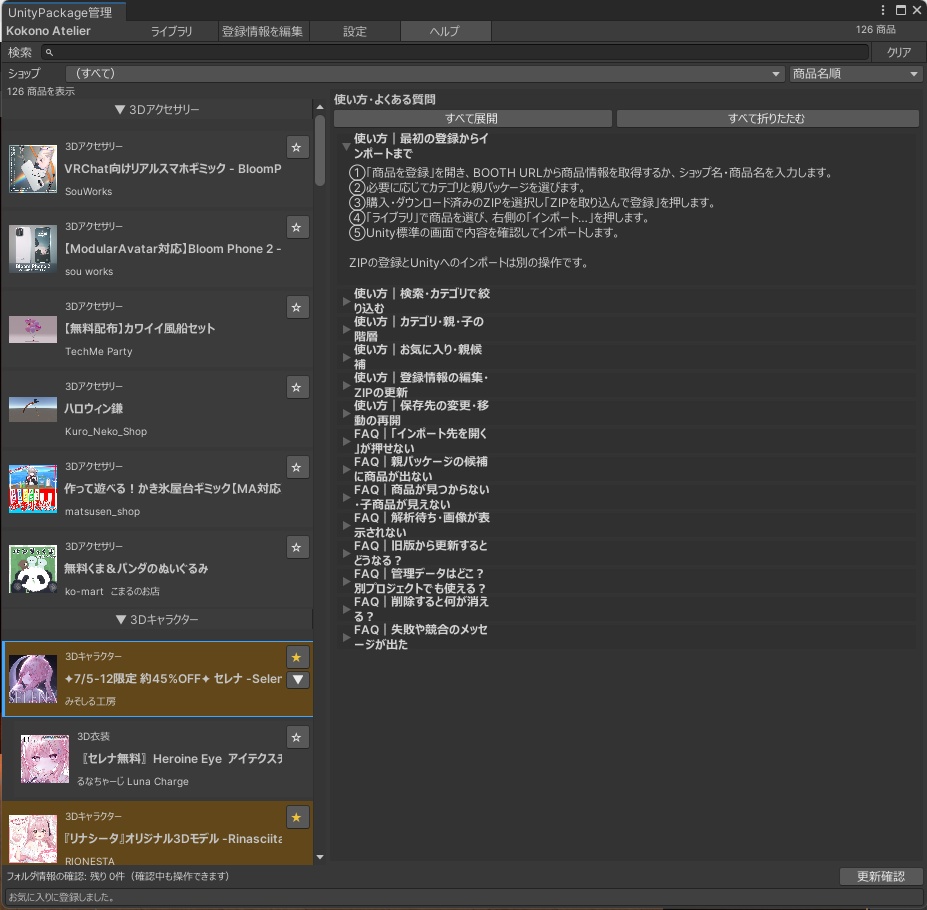The width and height of the screenshot is (927, 910).
Task: Click the 更新確認 button
Action: 881,876
